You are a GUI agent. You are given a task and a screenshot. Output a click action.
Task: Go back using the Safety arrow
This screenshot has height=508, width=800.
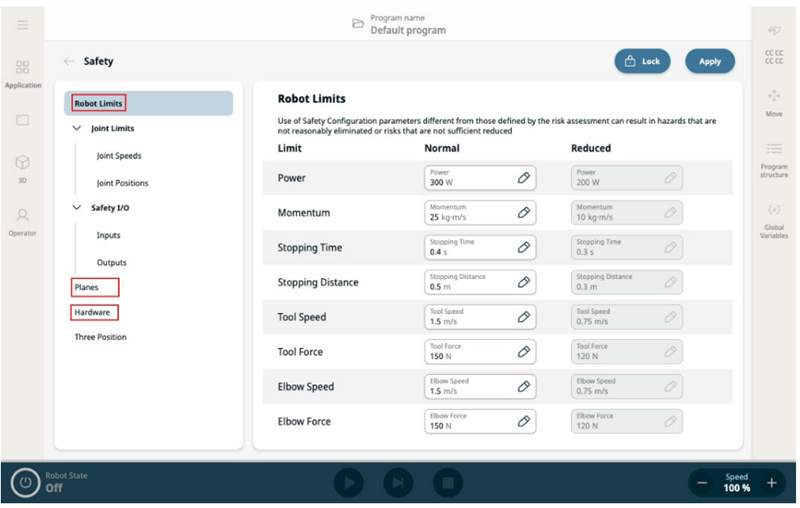coord(69,61)
